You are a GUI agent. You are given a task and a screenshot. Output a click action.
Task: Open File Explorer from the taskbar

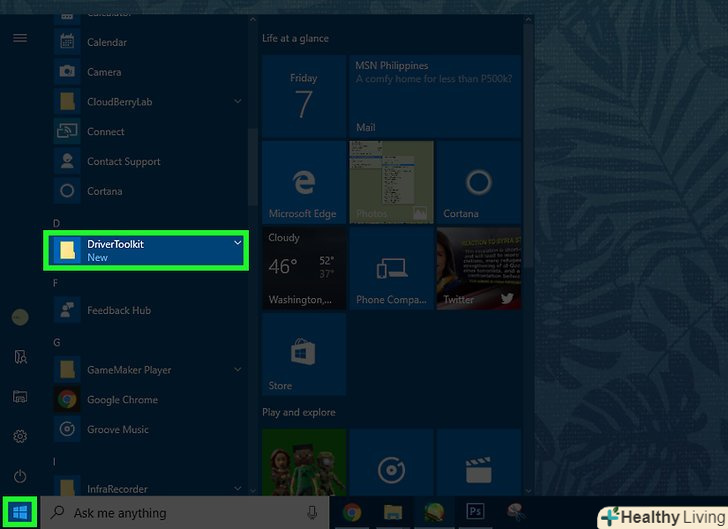tap(393, 513)
